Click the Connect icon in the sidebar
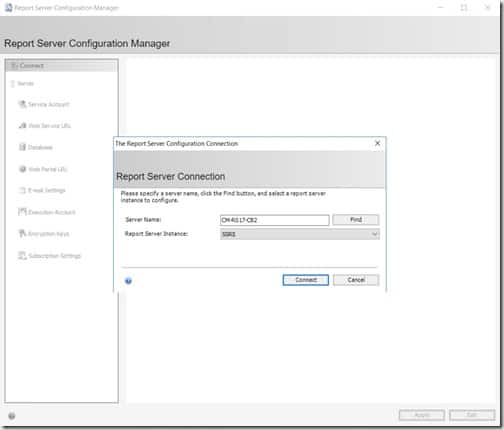 click(14, 66)
